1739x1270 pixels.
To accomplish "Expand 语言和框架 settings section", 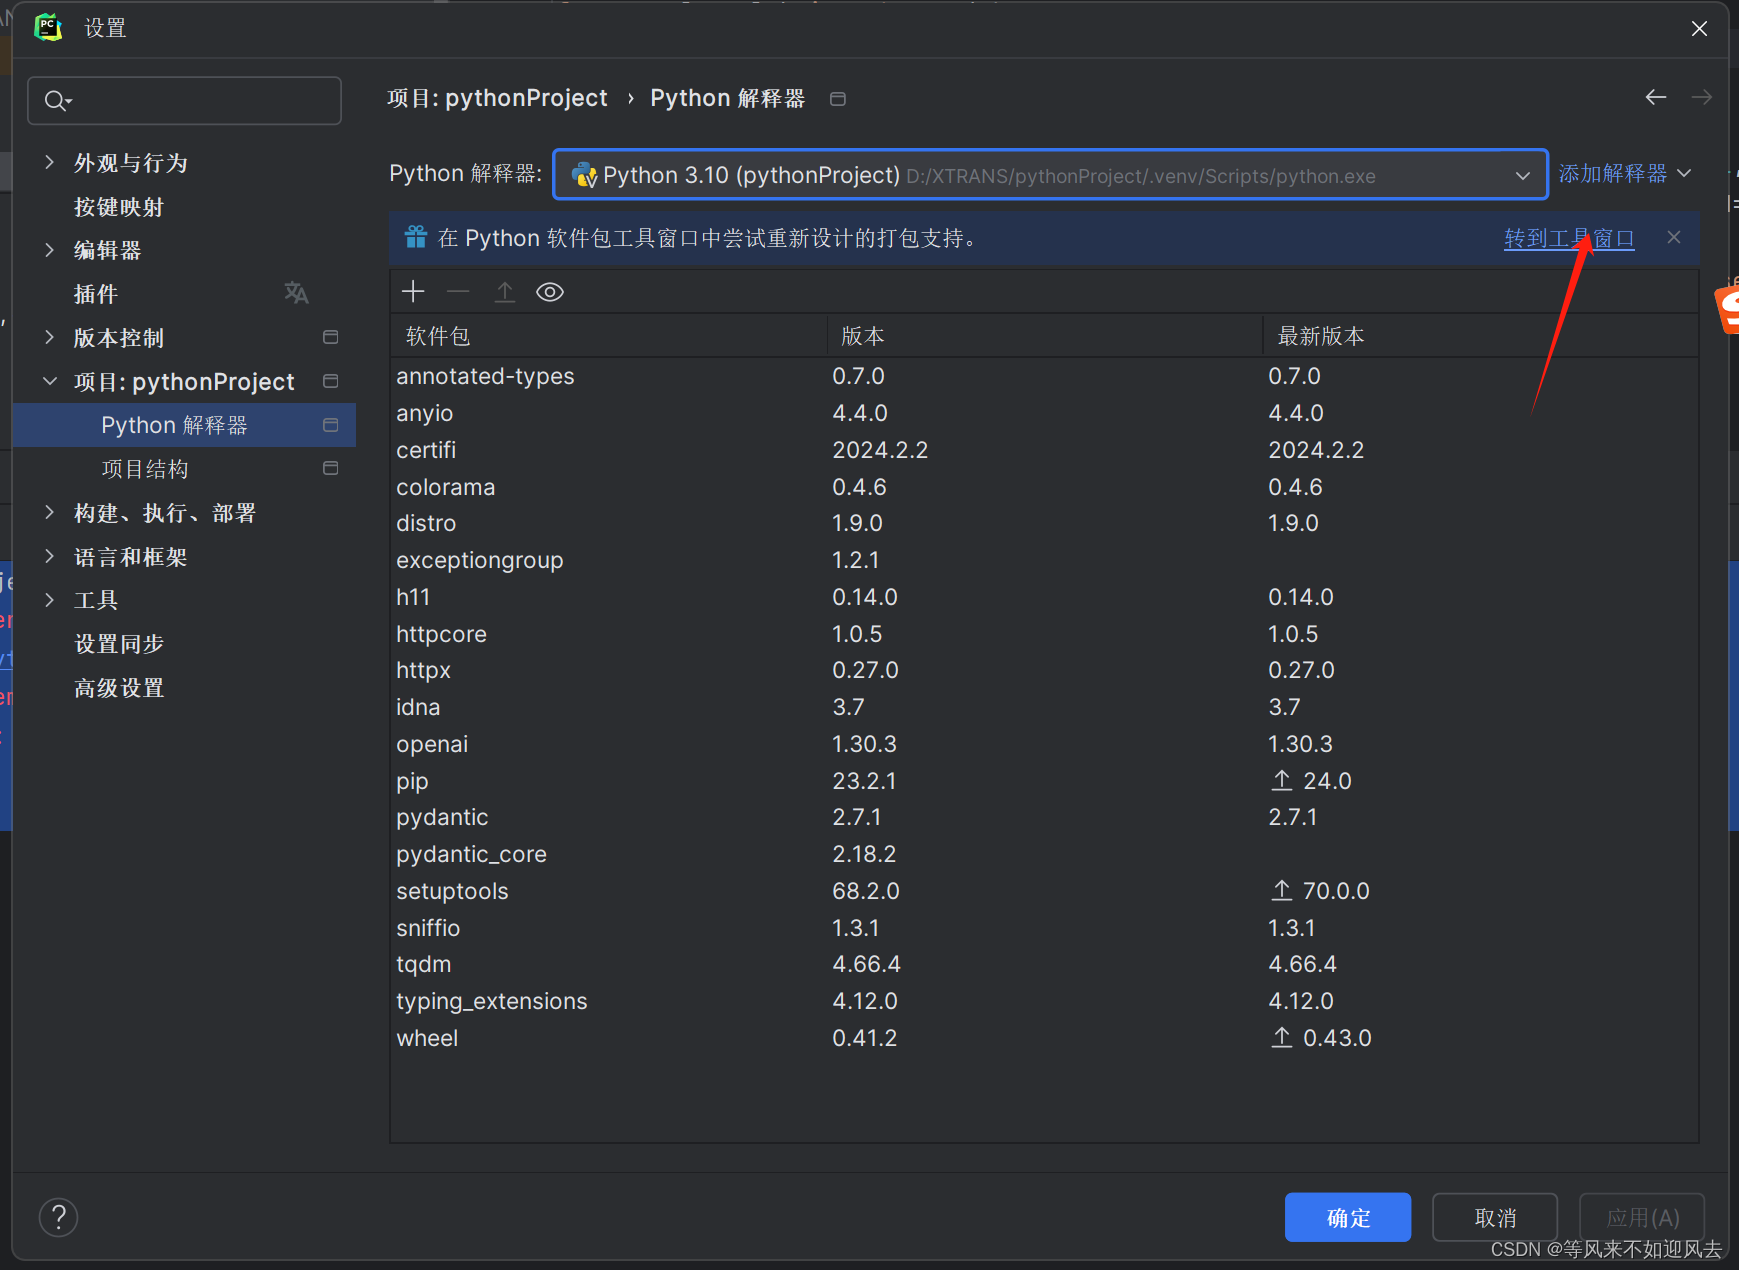I will click(x=49, y=556).
